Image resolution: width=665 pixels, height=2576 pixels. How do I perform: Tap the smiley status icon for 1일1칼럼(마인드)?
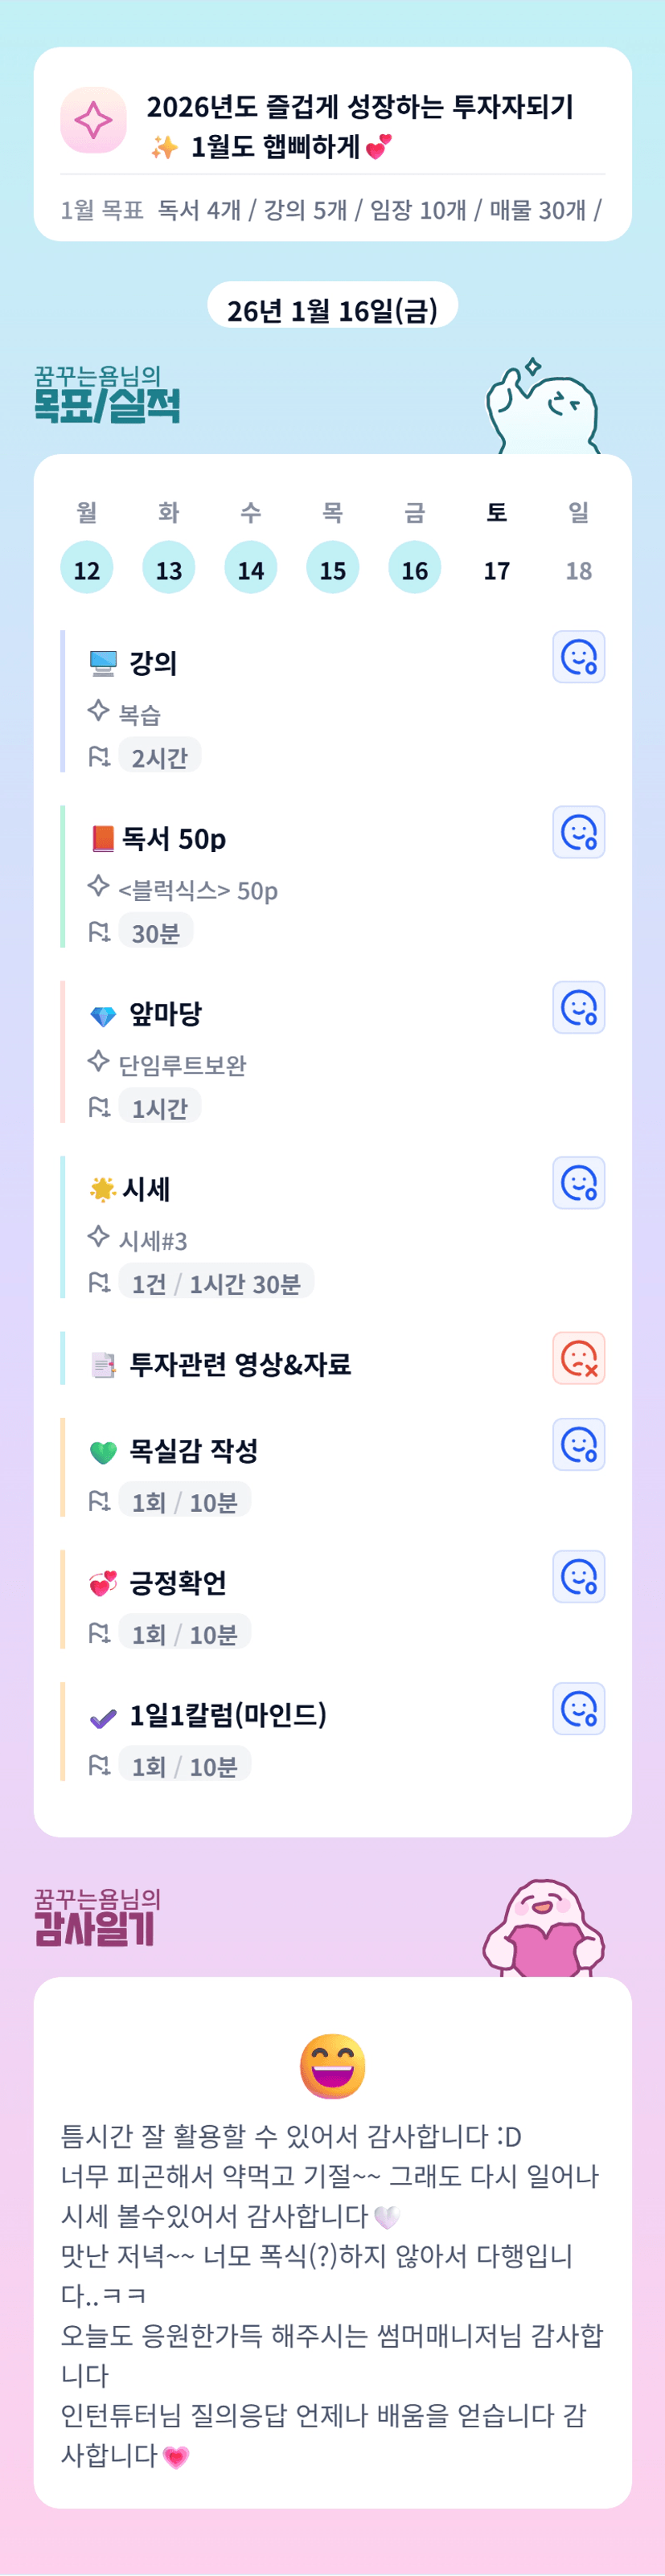[x=578, y=1708]
